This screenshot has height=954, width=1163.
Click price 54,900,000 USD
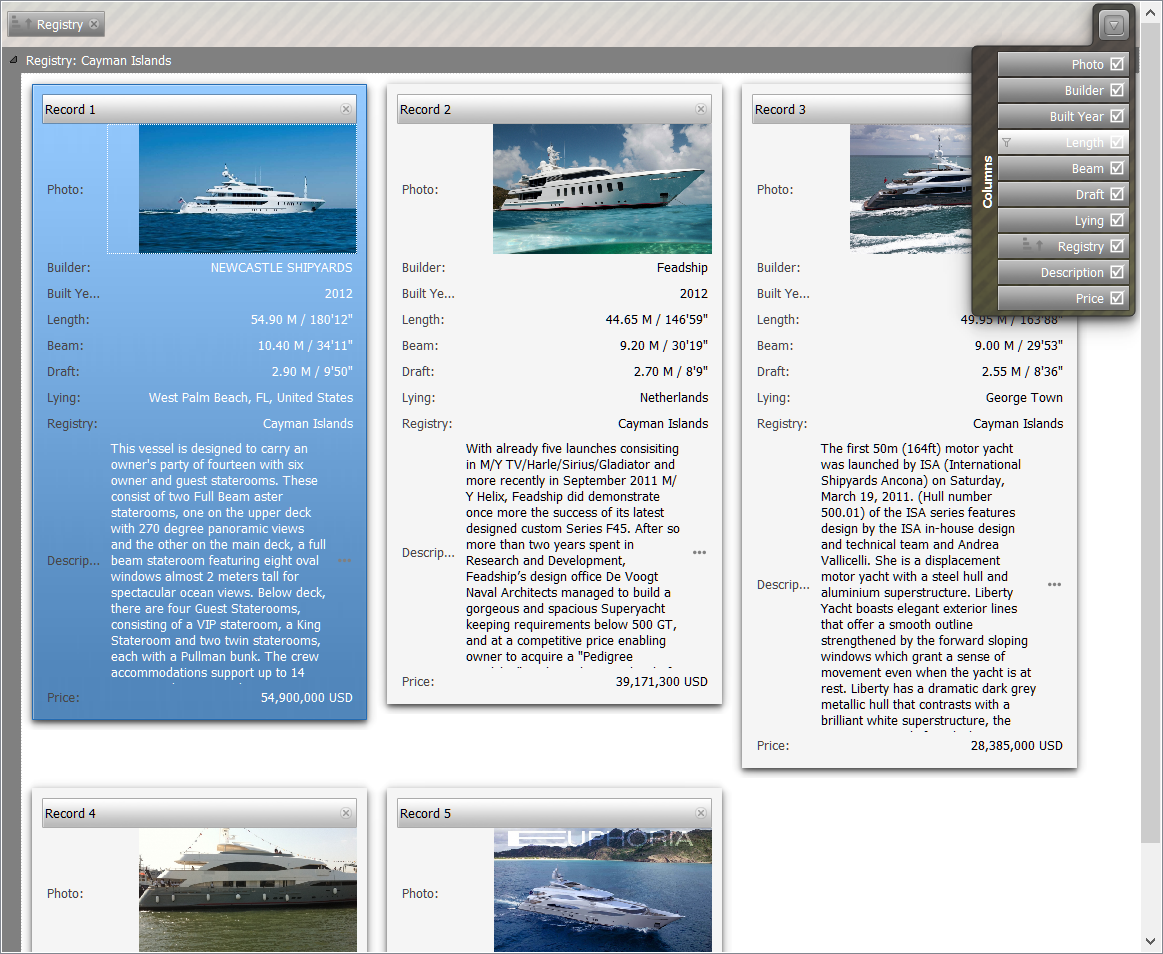306,697
